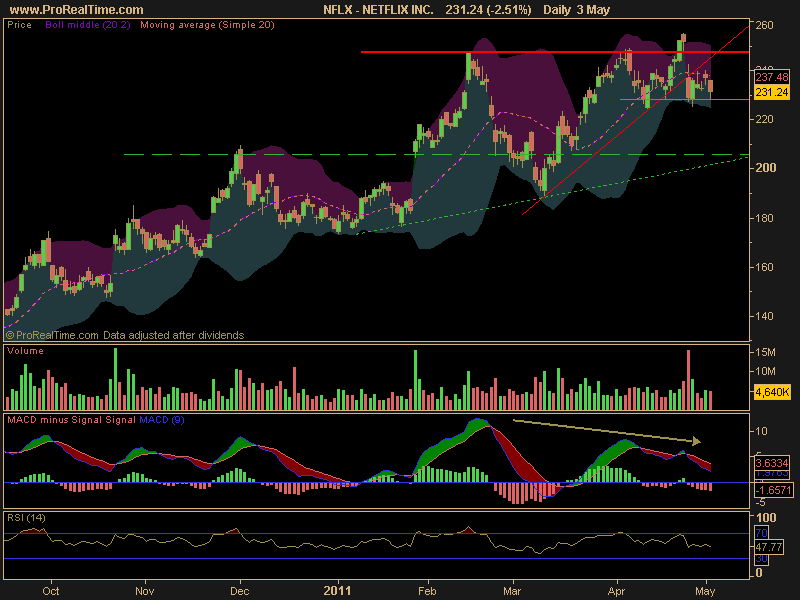Click the 200 price axis label
This screenshot has height=600, width=800.
point(765,168)
